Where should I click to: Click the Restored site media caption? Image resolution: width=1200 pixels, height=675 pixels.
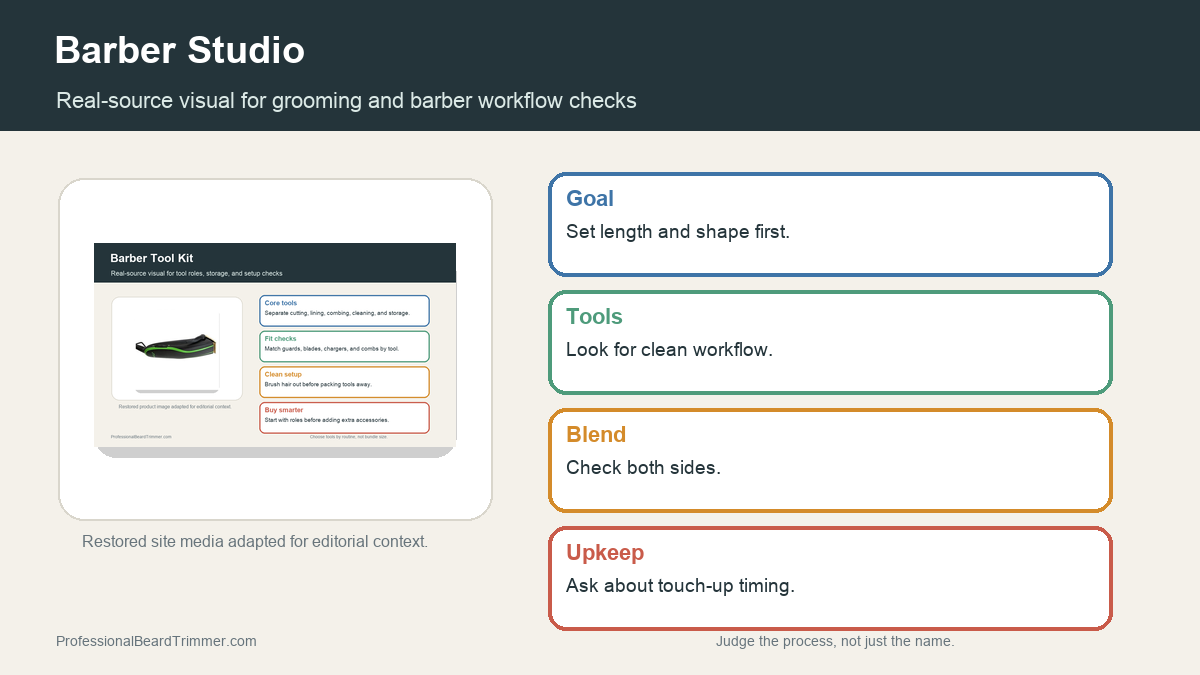pyautogui.click(x=255, y=541)
